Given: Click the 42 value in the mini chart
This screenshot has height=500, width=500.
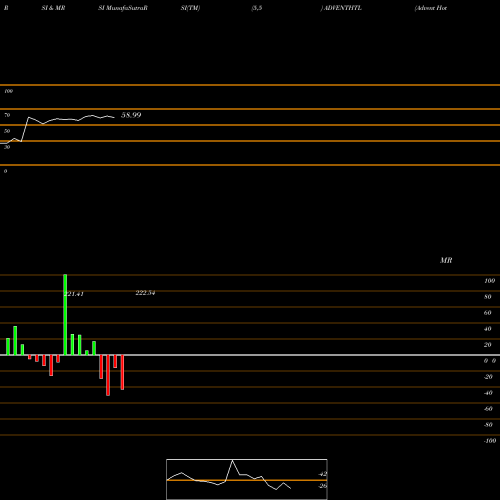Looking at the screenshot, I should 323,474.
